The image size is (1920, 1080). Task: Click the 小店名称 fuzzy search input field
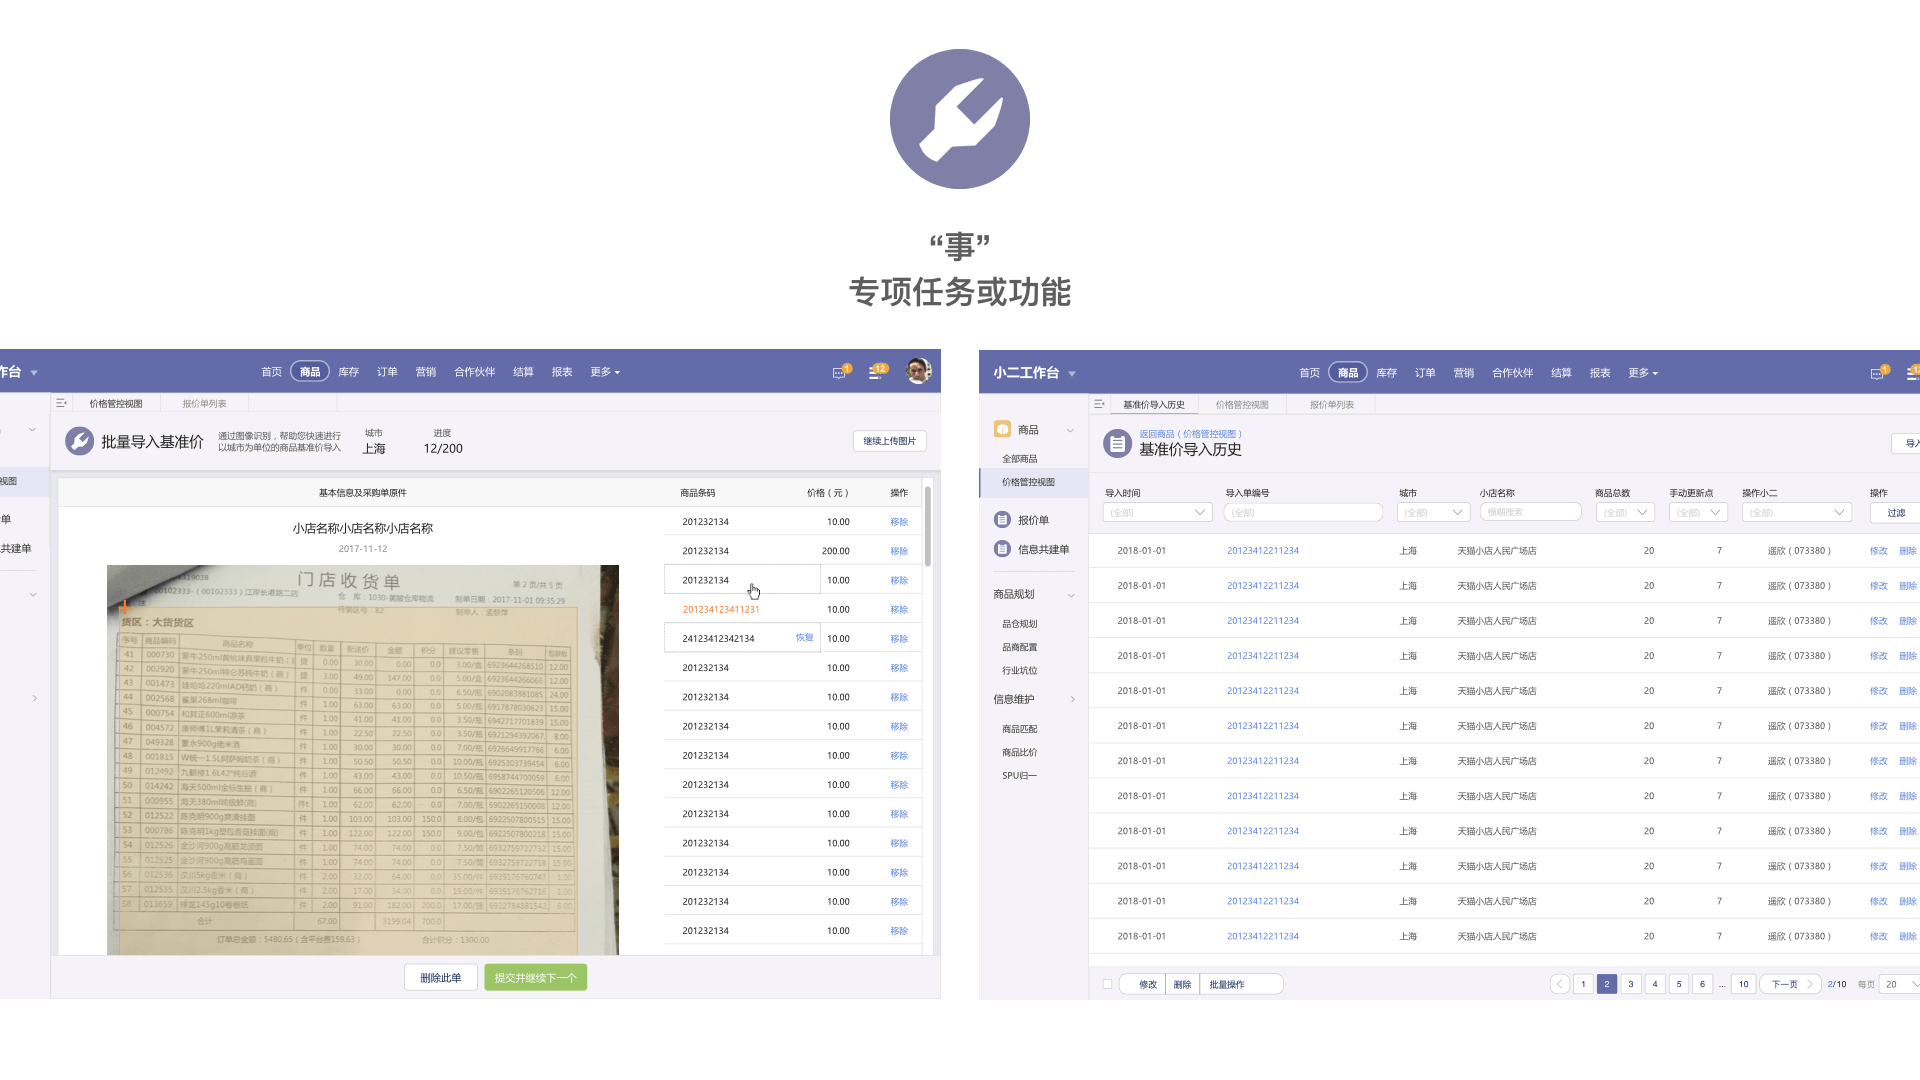1530,513
